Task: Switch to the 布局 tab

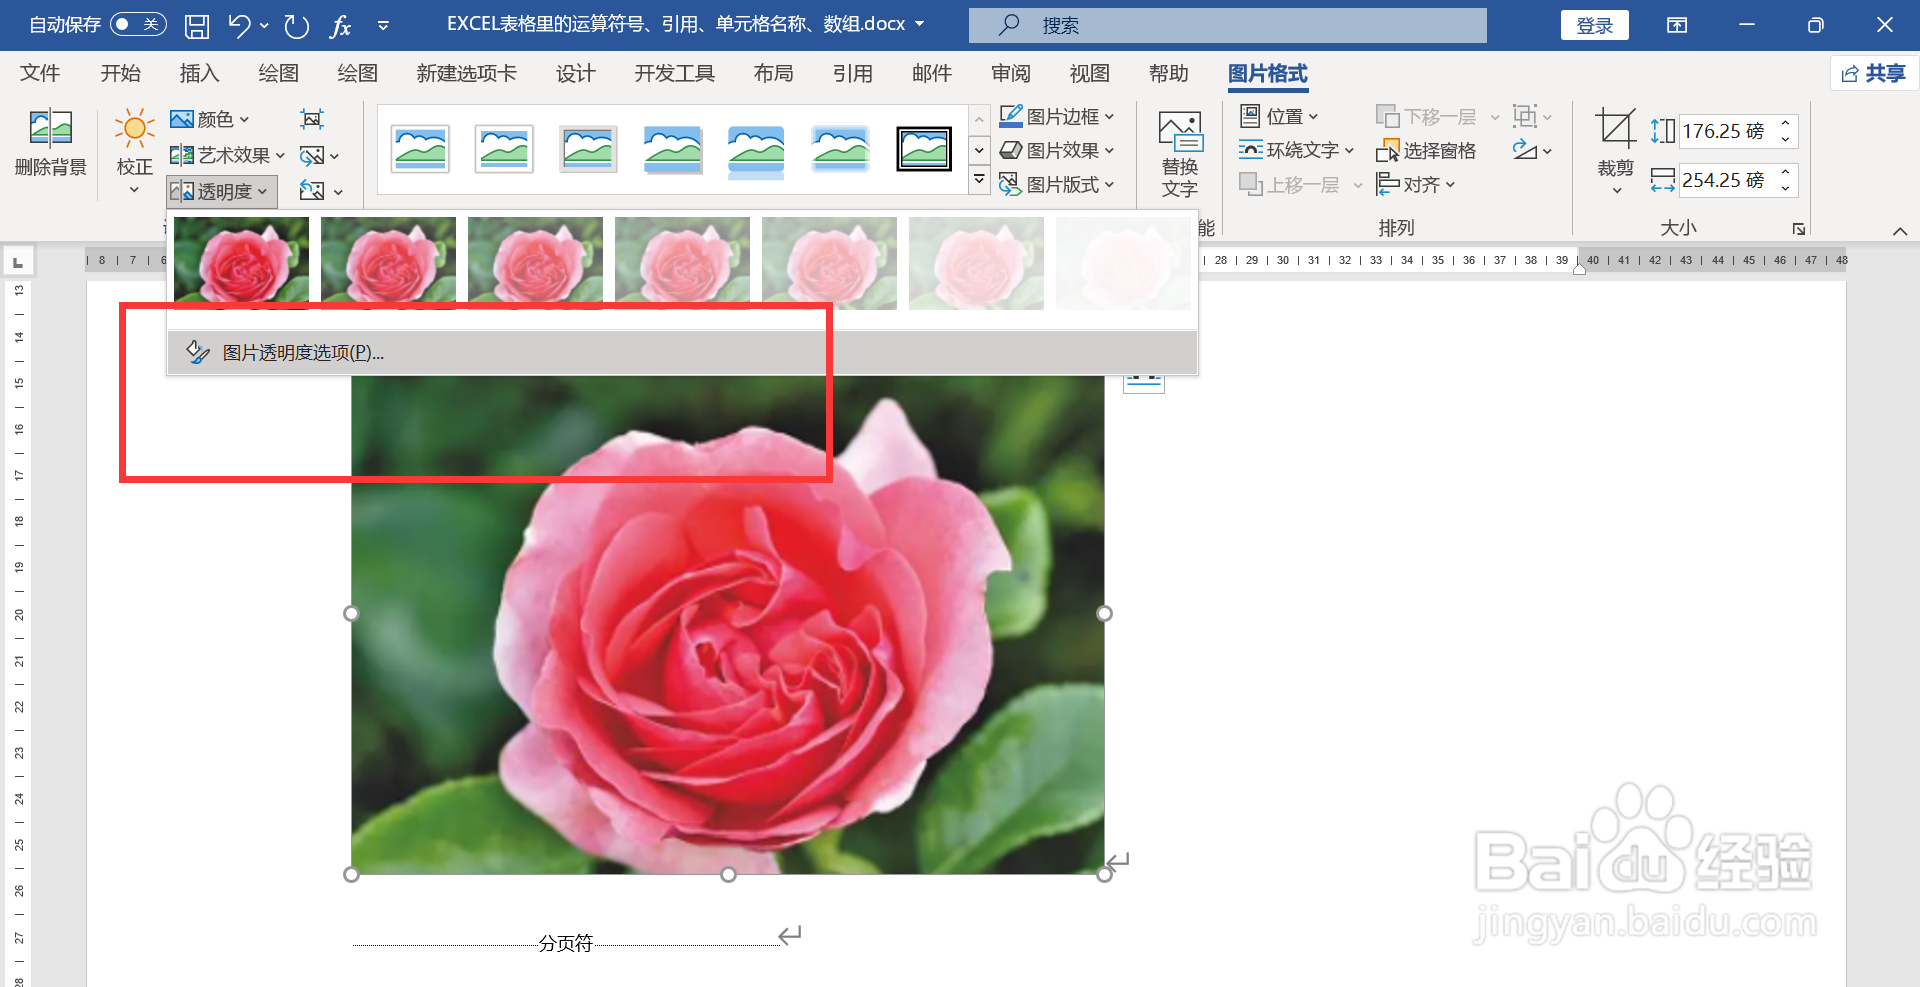Action: 773,73
